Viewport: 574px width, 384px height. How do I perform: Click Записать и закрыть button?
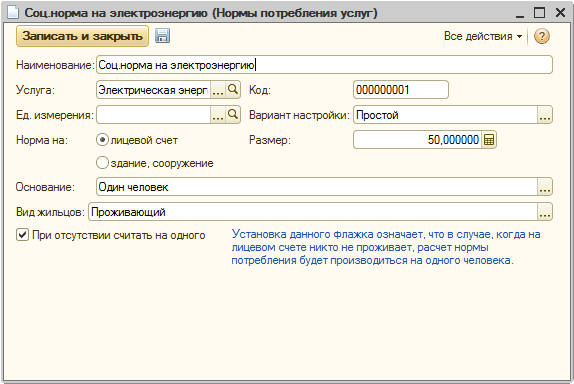pyautogui.click(x=82, y=36)
